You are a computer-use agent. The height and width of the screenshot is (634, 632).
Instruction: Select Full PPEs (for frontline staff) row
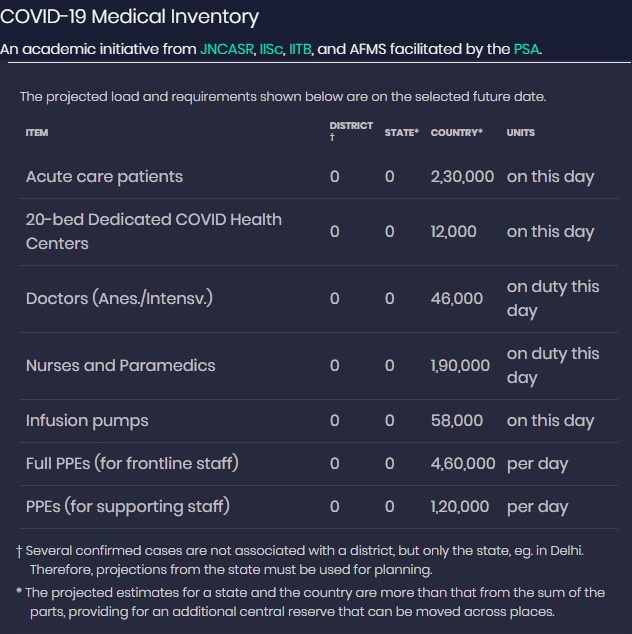pos(132,464)
